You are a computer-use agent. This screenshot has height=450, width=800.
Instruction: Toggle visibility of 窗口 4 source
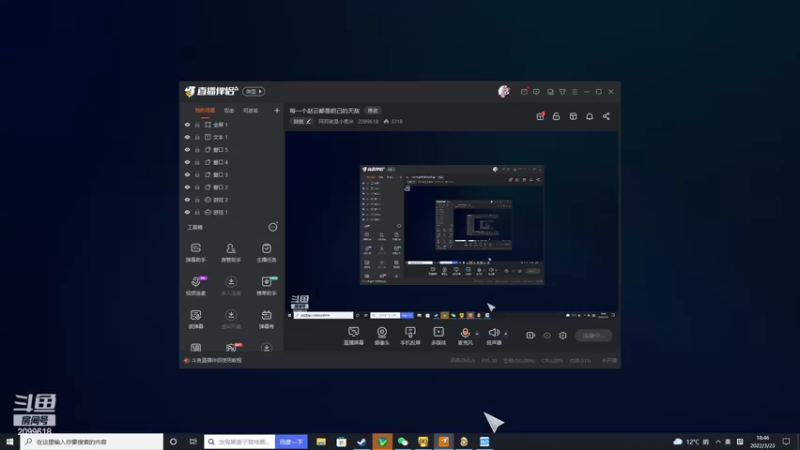tap(187, 162)
